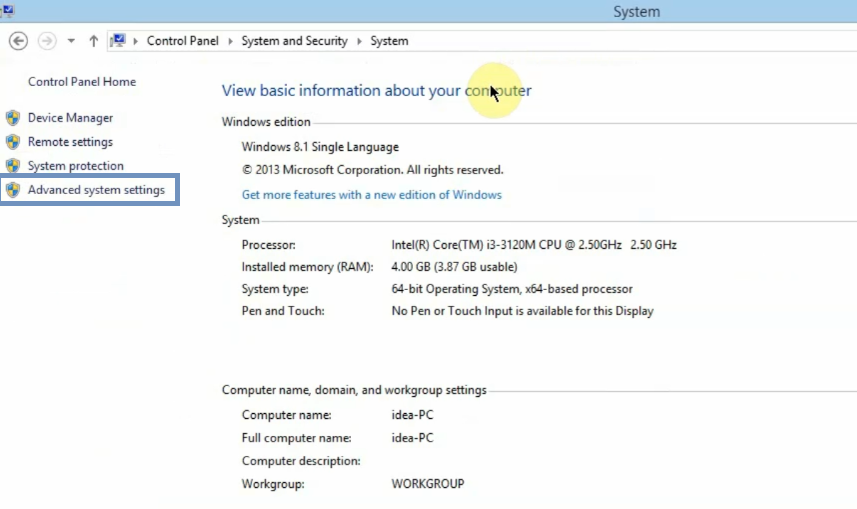857x509 pixels.
Task: Expand the chevron before Control Panel breadcrumb
Action: 135,41
